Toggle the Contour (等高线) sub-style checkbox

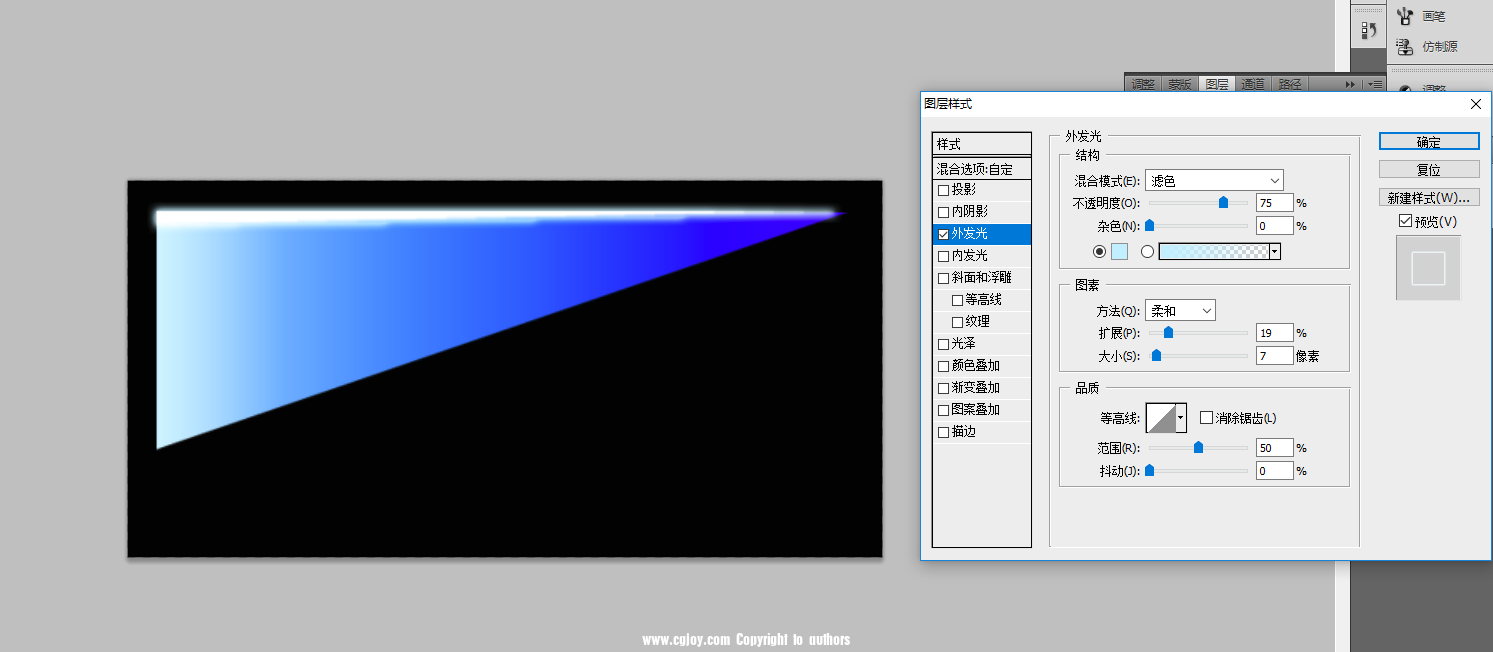tap(957, 300)
